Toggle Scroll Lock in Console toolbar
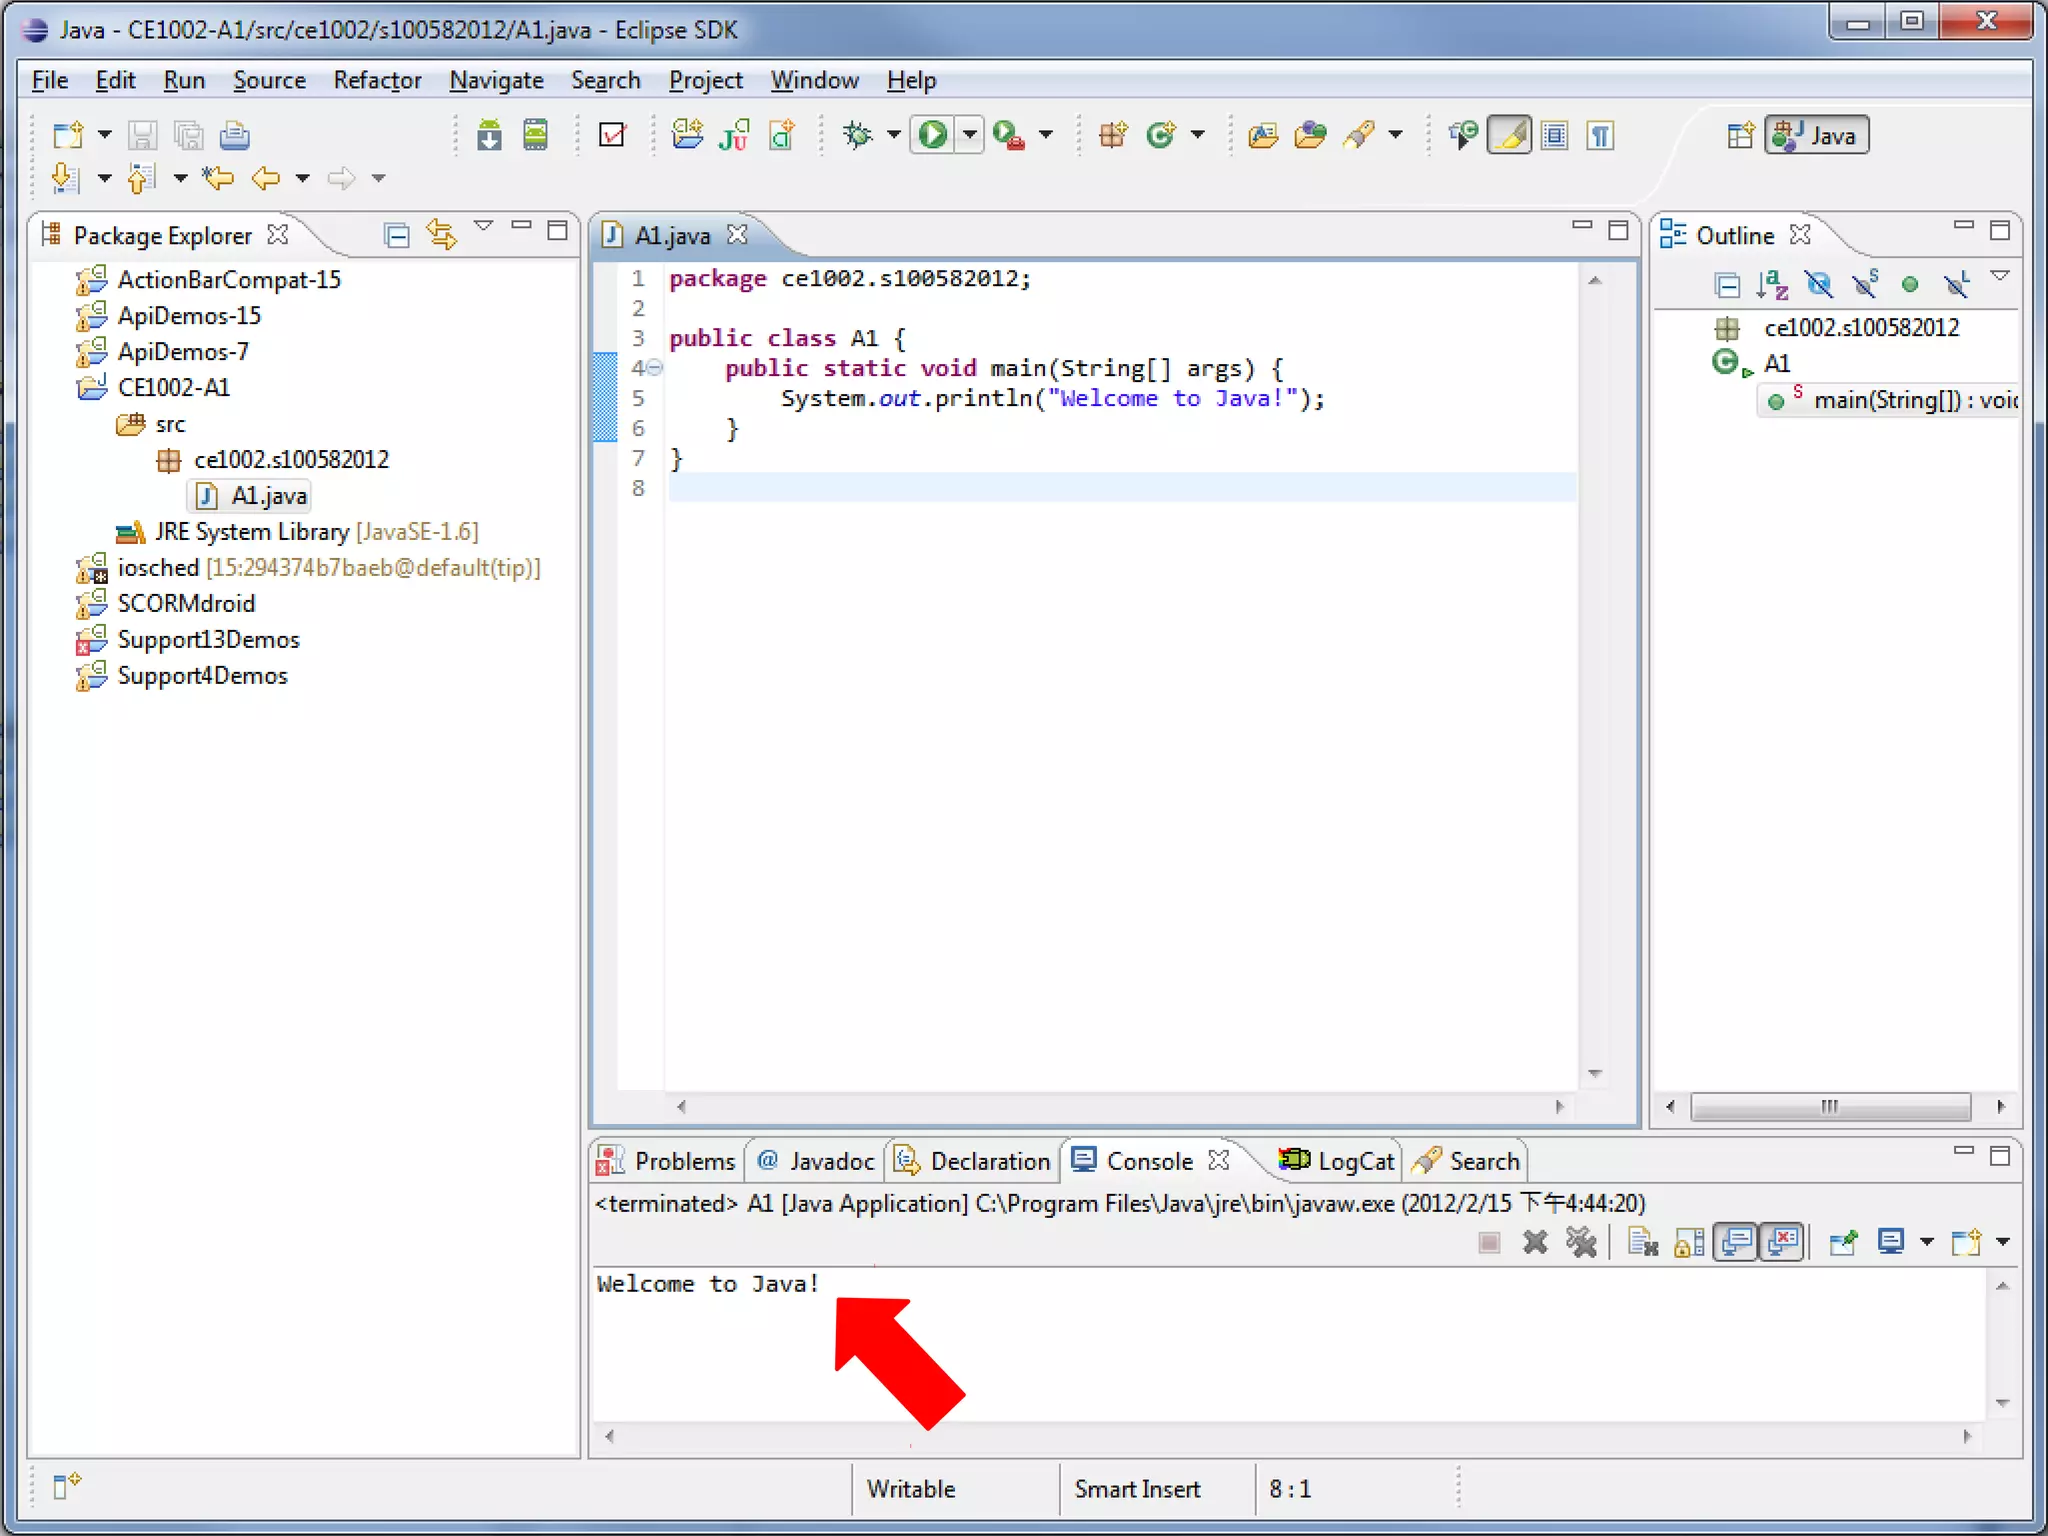This screenshot has height=1536, width=2048. coord(1689,1242)
